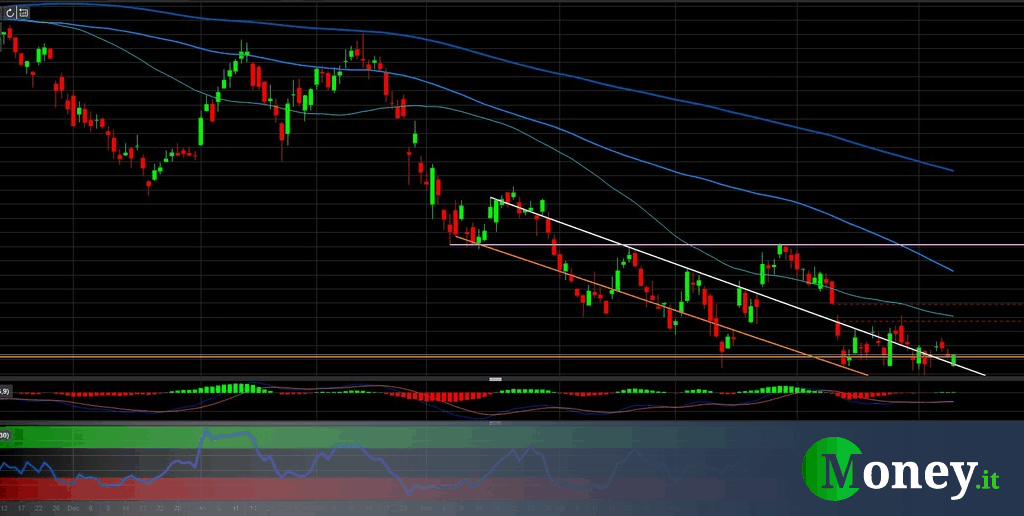Grab the divider handle between price and MACD panes
Image resolution: width=1024 pixels, height=516 pixels.
tap(494, 379)
